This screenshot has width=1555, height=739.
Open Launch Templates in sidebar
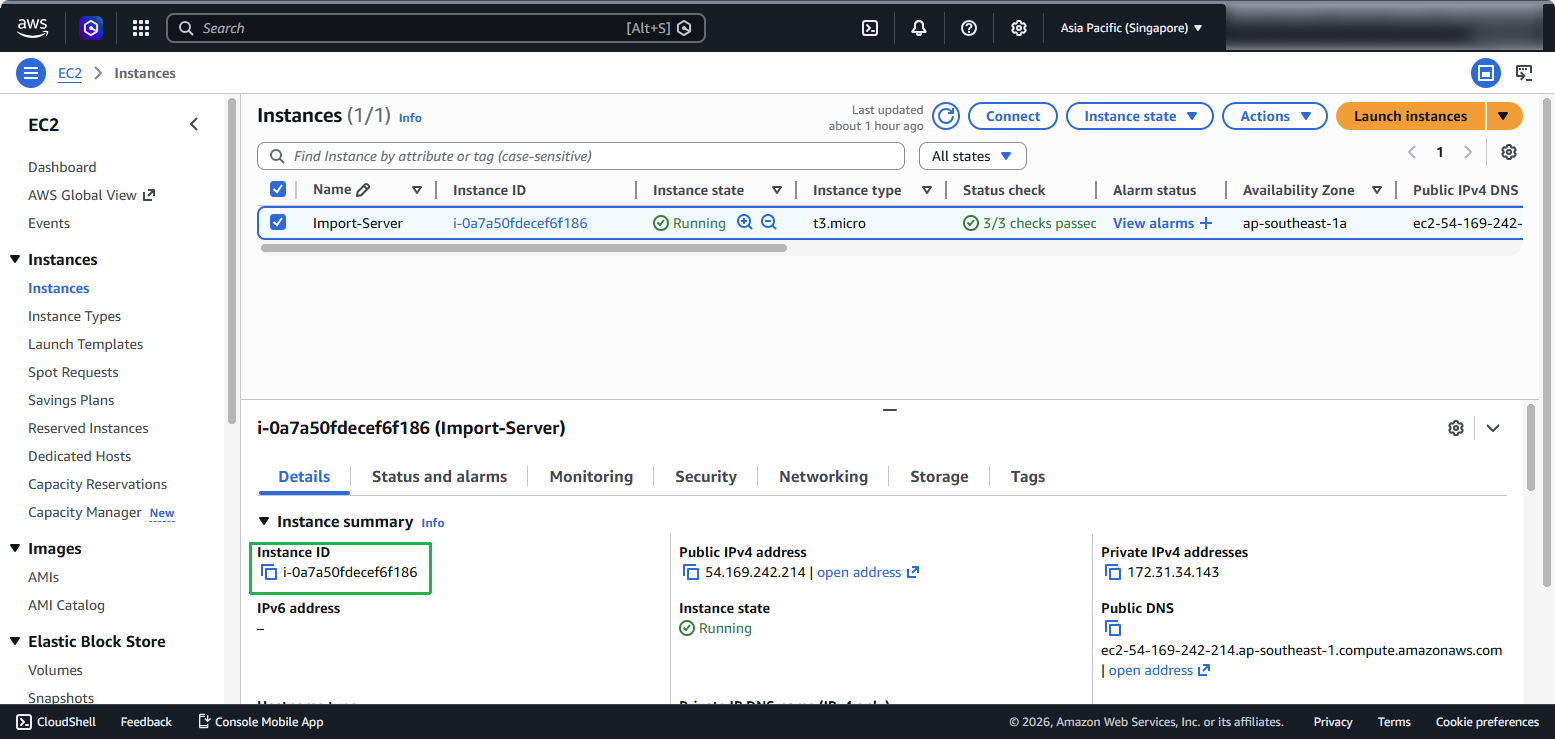click(85, 344)
